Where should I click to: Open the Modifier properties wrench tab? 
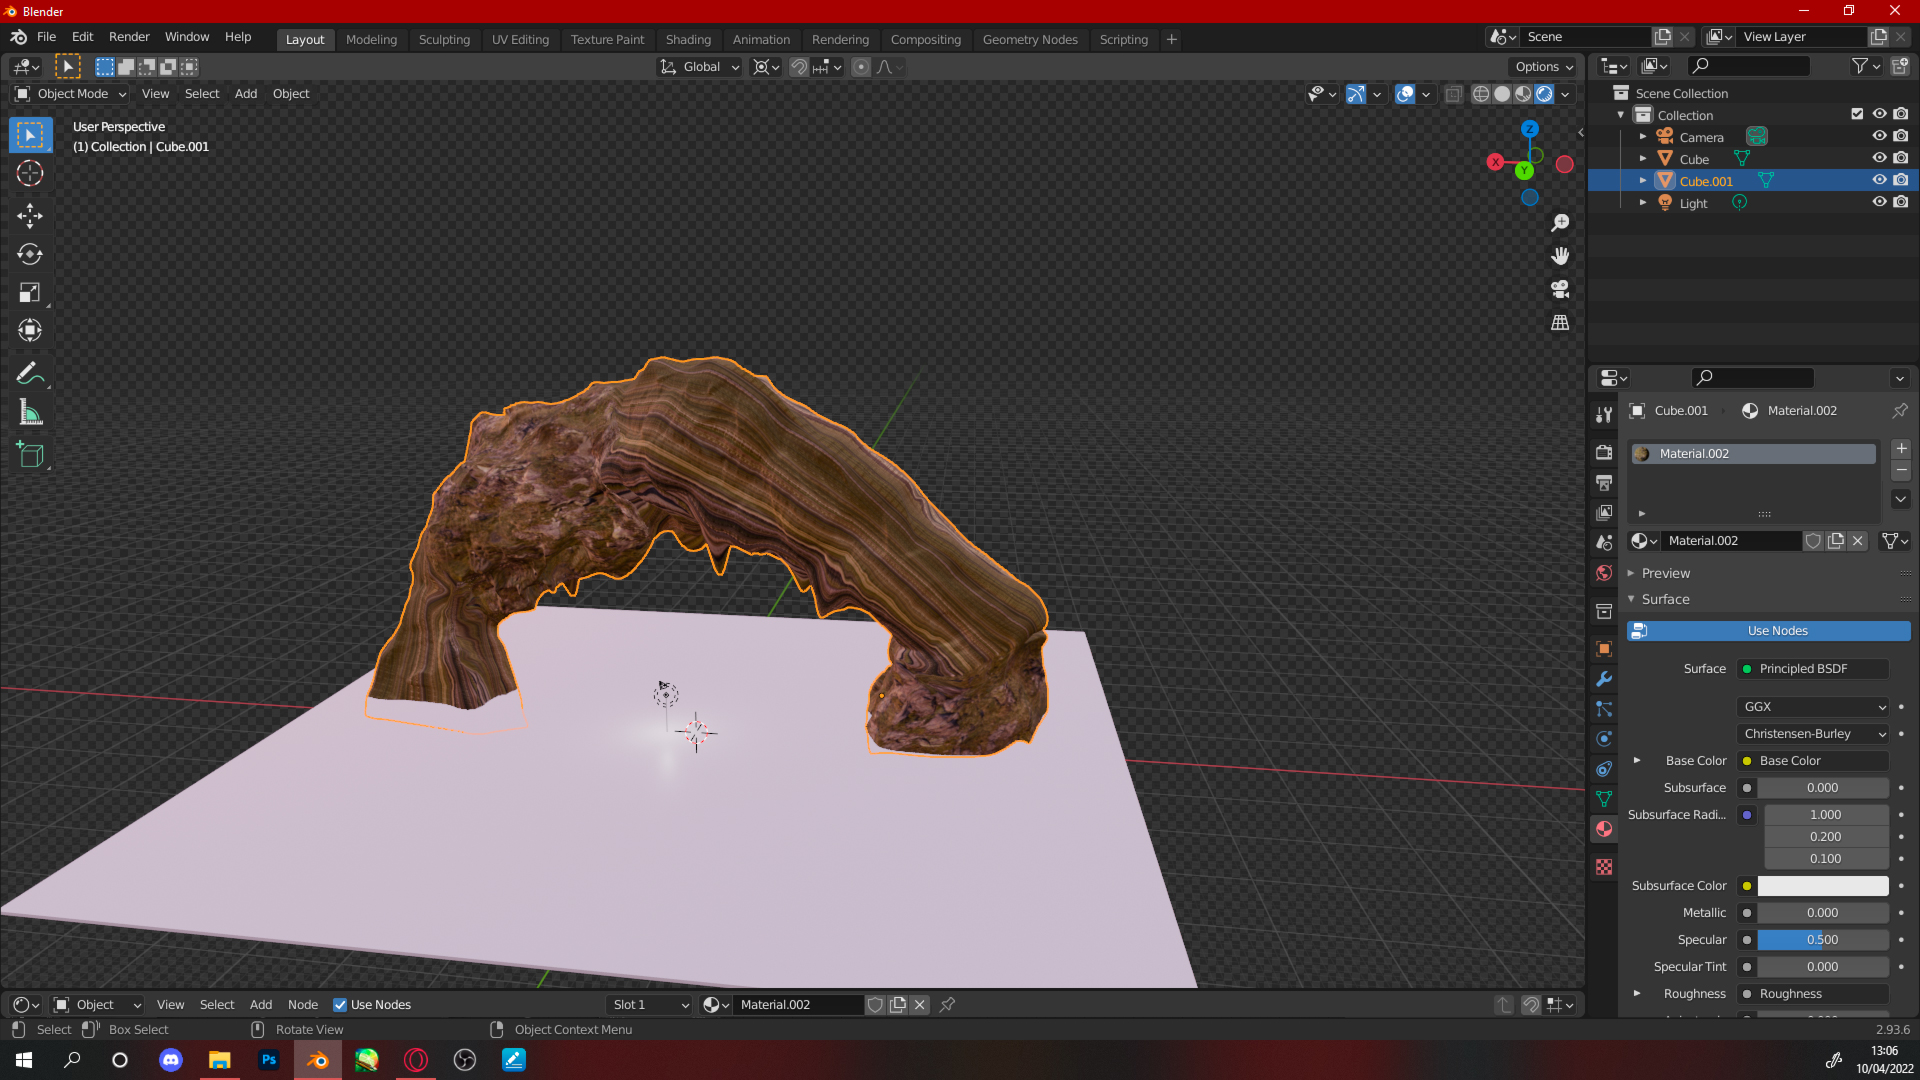point(1604,679)
